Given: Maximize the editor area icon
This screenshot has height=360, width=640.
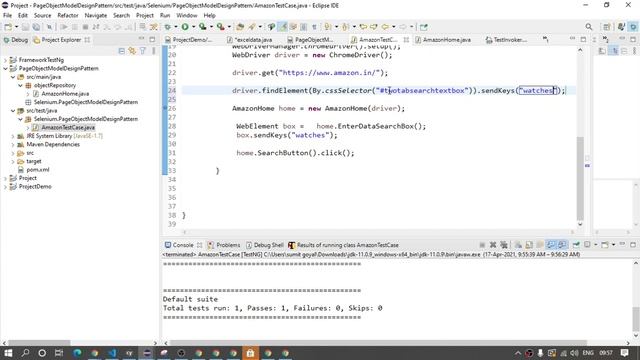Looking at the screenshot, I should (583, 40).
